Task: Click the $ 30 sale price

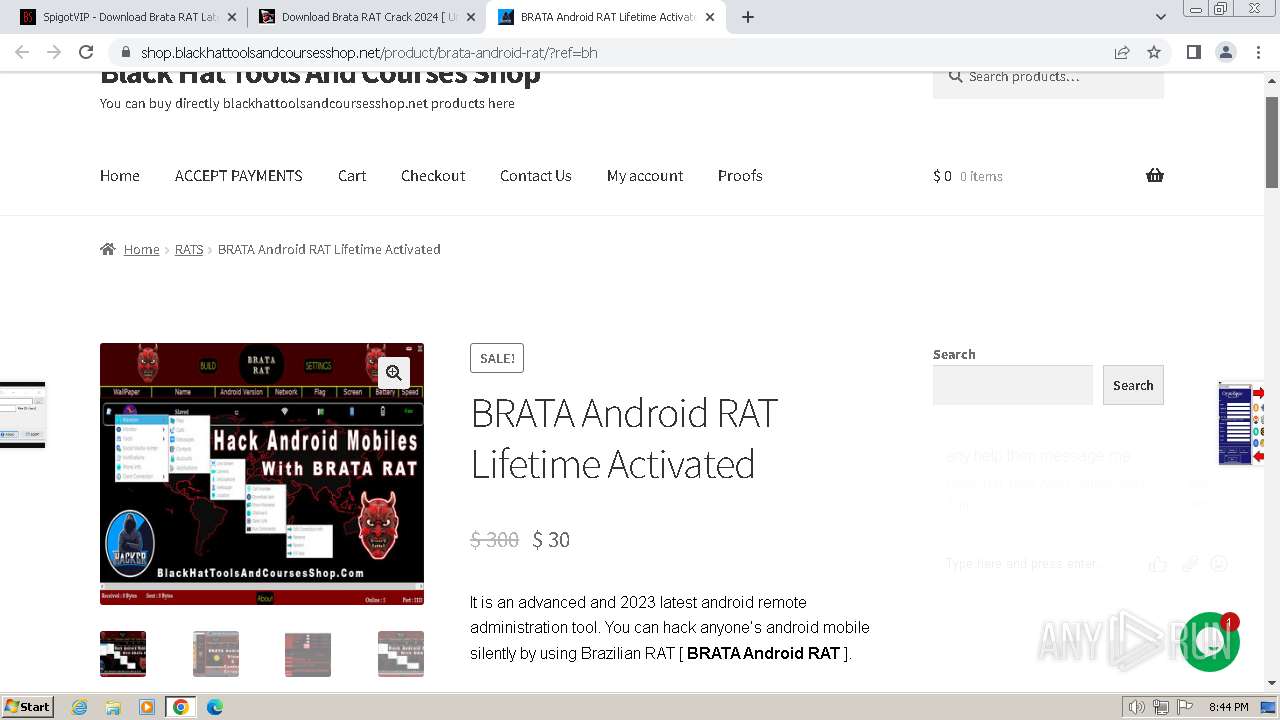Action: [551, 540]
